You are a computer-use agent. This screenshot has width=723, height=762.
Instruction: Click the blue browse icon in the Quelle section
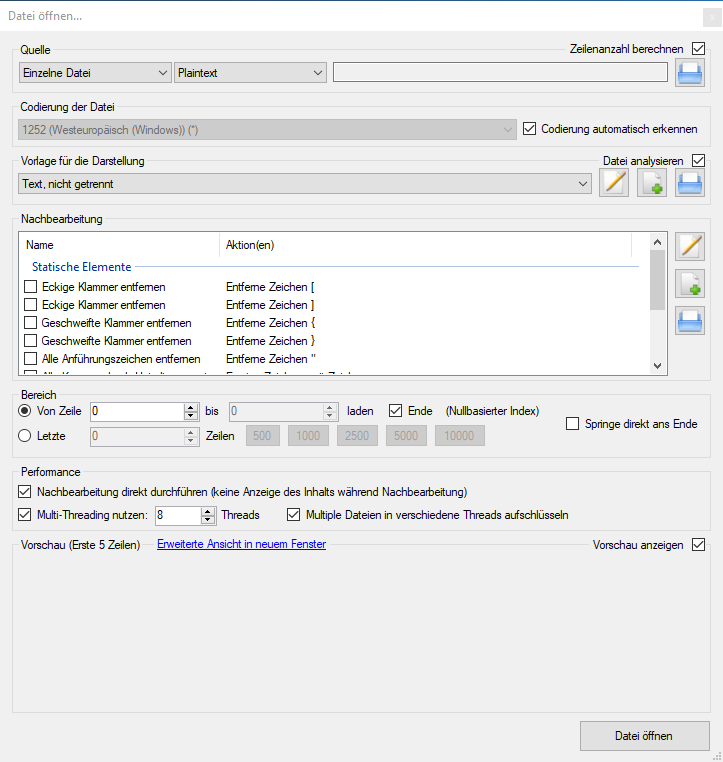click(689, 73)
